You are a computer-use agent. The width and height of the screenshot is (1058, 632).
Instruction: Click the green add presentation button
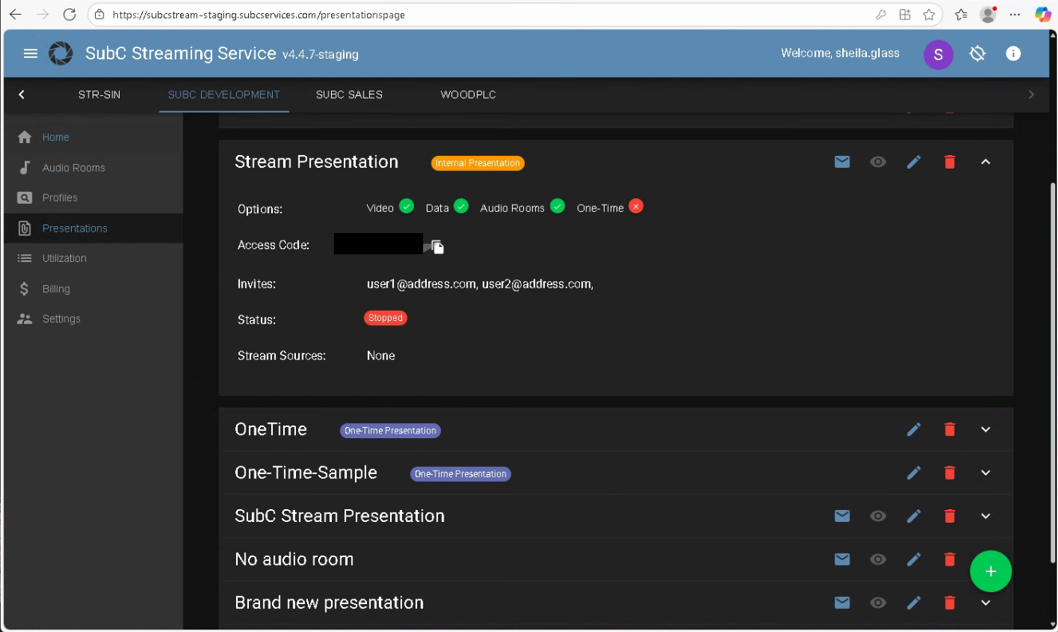pyautogui.click(x=990, y=571)
